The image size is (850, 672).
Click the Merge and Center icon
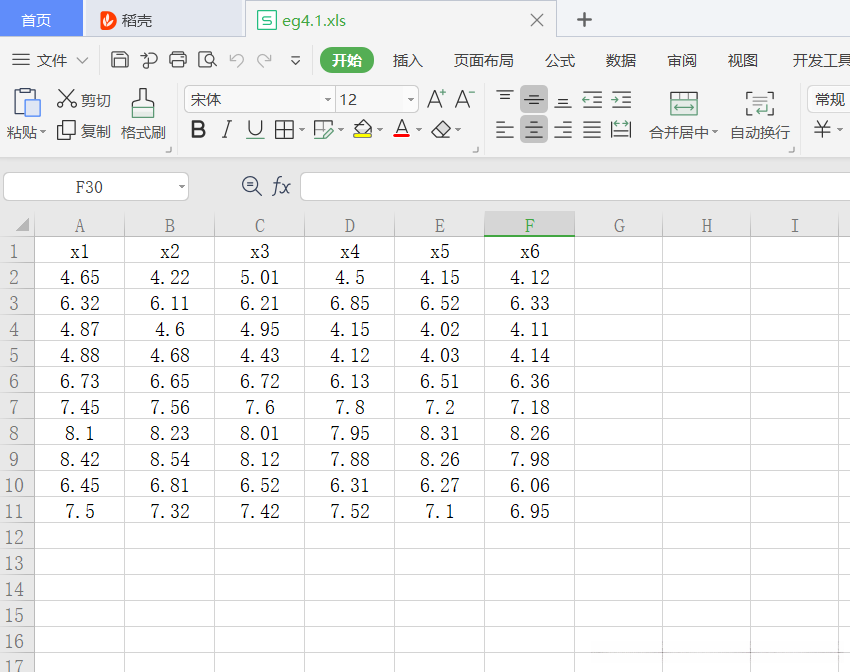coord(684,103)
